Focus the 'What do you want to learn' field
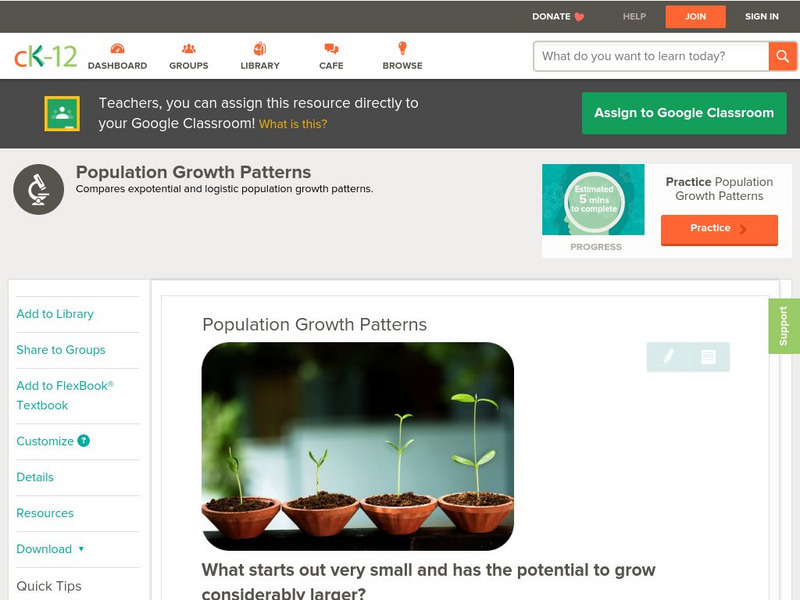This screenshot has width=800, height=600. tap(651, 56)
